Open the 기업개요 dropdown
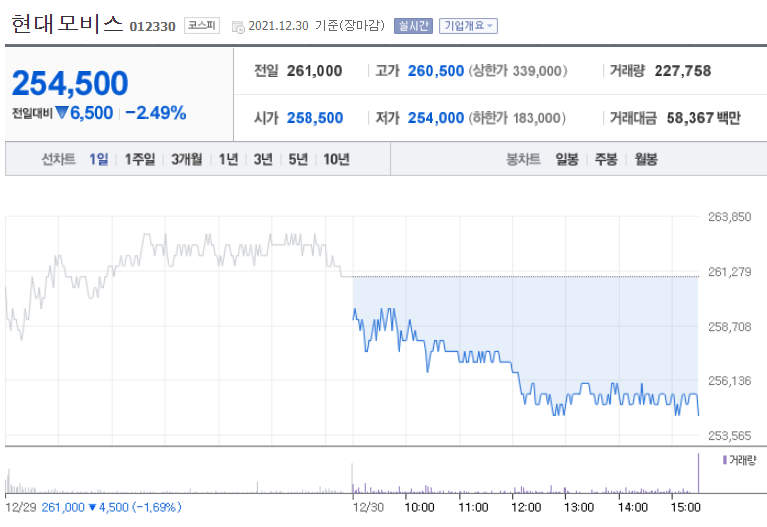 coord(468,26)
